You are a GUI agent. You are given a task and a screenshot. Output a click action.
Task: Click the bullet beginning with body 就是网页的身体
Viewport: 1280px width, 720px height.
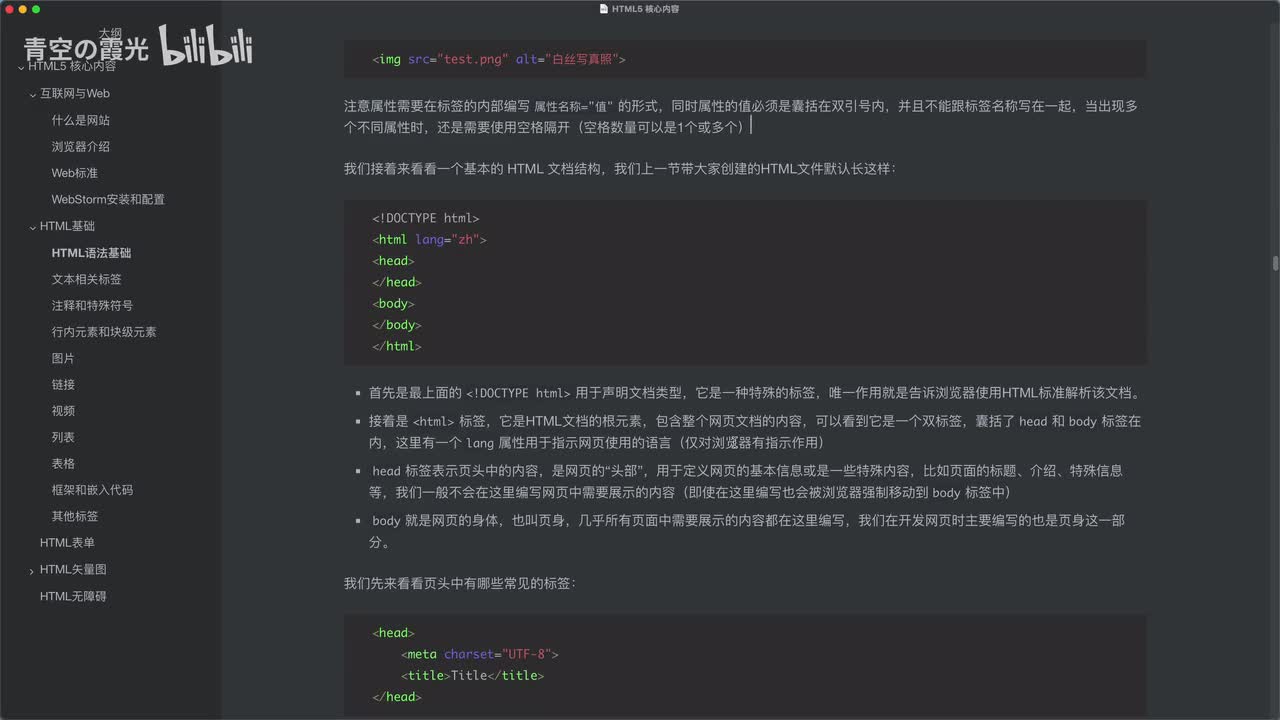coord(747,531)
